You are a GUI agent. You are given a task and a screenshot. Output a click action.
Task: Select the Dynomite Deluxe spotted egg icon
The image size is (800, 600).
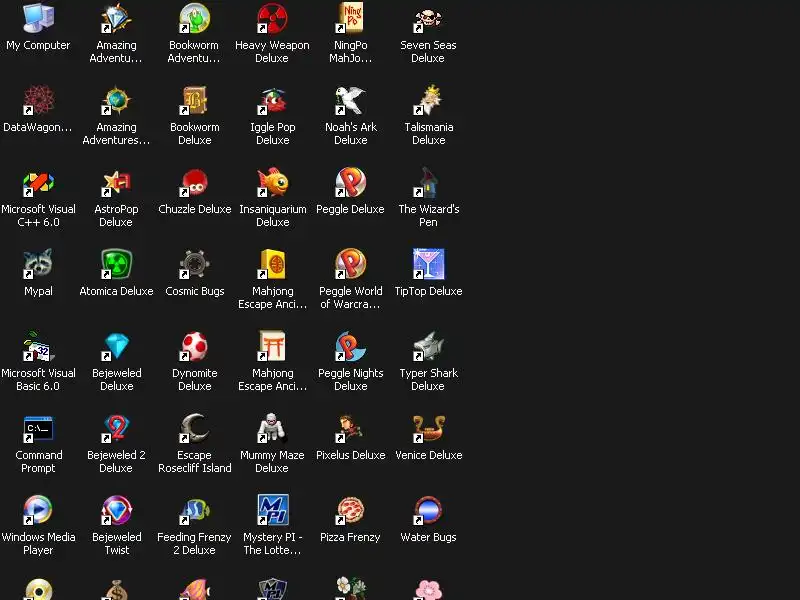pos(194,346)
